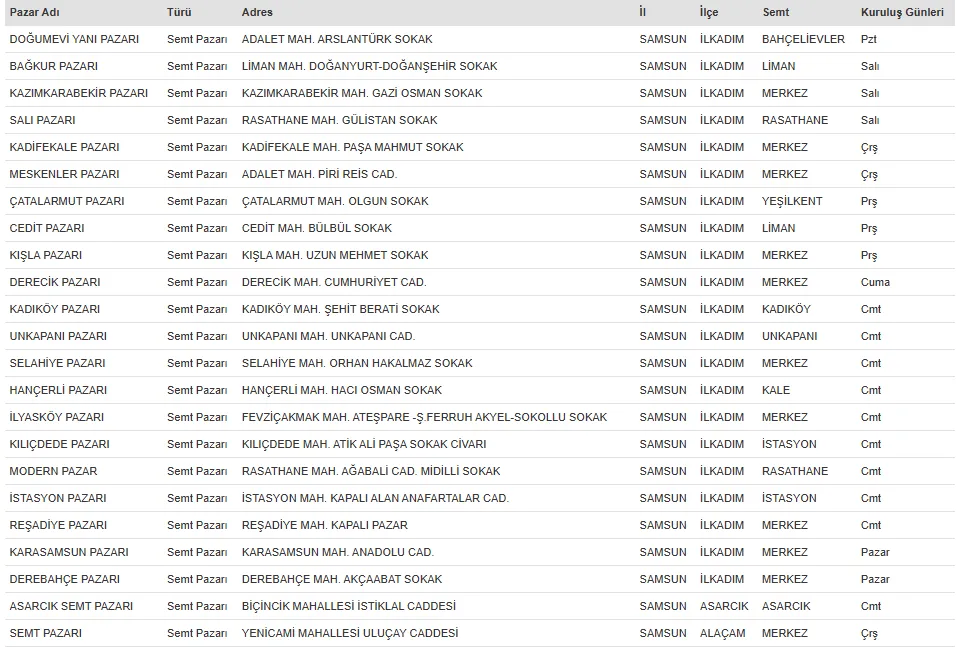Click the Semt column header

coord(776,12)
